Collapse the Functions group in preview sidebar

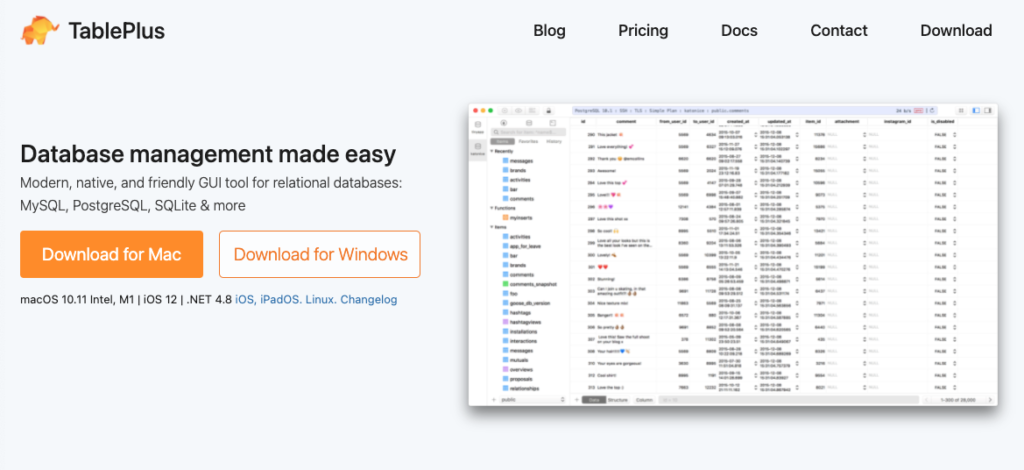tap(492, 208)
